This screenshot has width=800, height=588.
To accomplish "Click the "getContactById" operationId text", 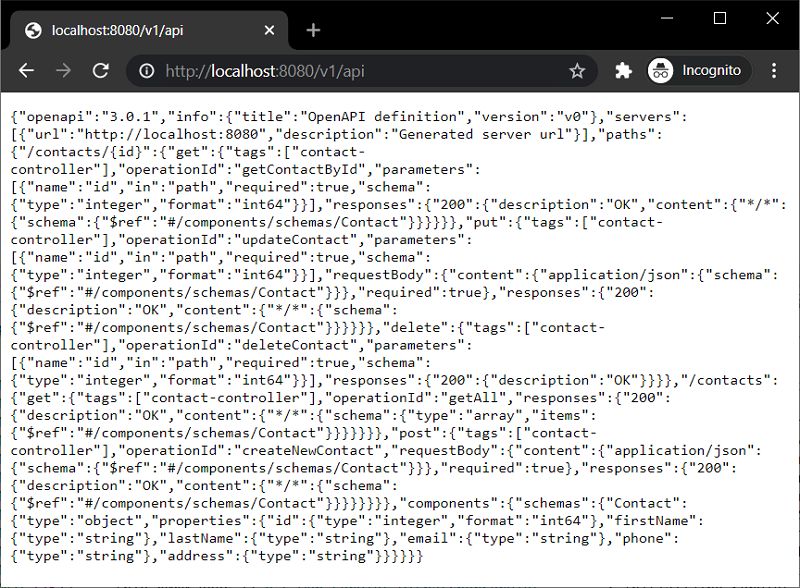I will [299, 169].
